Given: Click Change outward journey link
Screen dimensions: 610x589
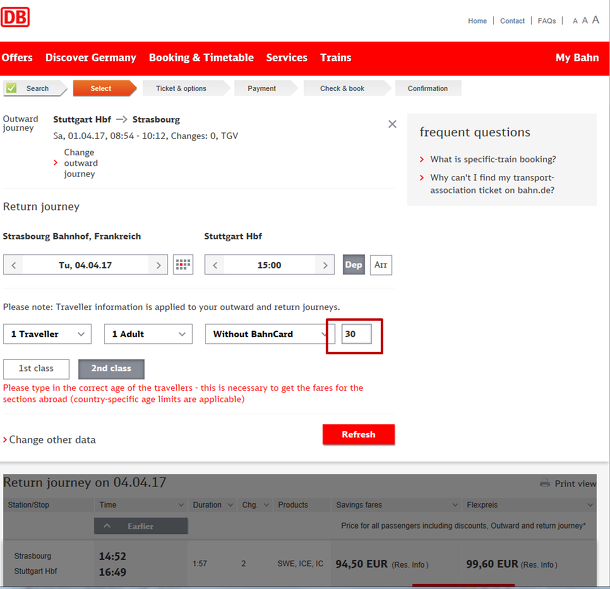Looking at the screenshot, I should click(81, 163).
